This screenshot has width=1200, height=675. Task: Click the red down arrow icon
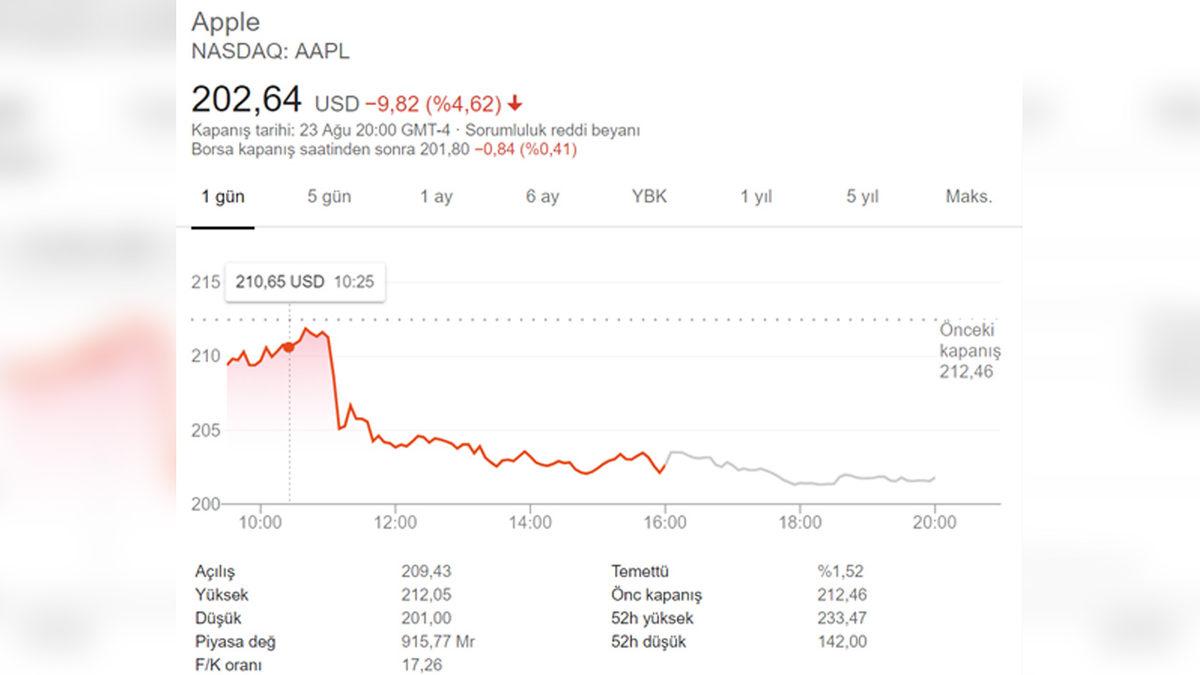pos(515,103)
